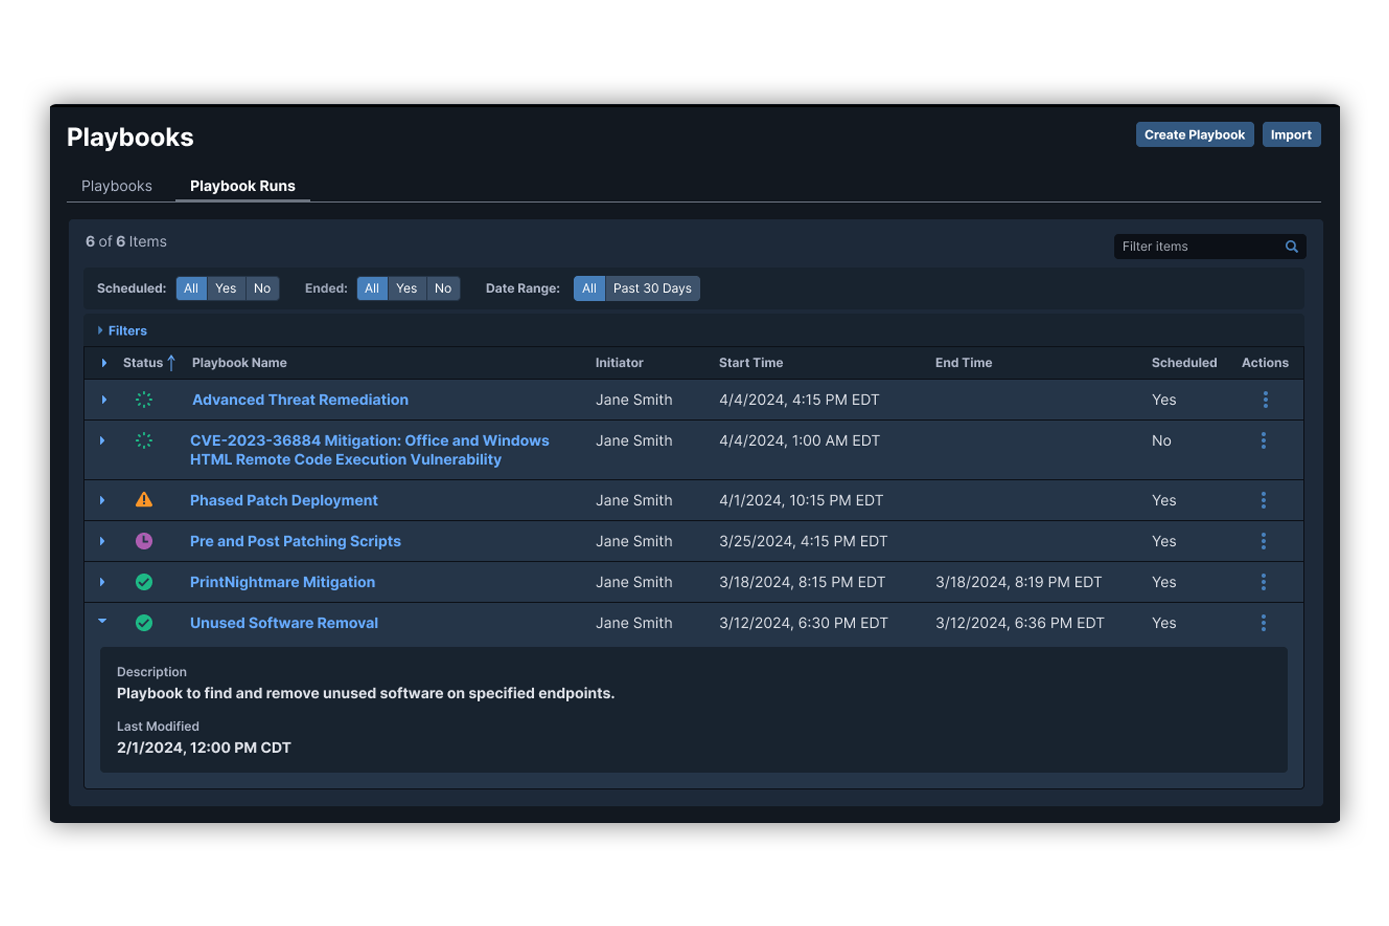The height and width of the screenshot is (926, 1389).
Task: Click the purple clock icon for Pre and Post Patching Scripts
Action: 144,541
